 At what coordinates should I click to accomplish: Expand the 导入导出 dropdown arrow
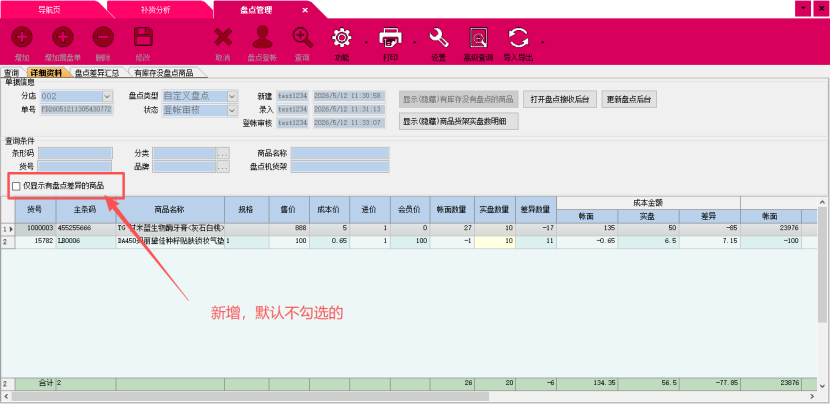(x=542, y=42)
